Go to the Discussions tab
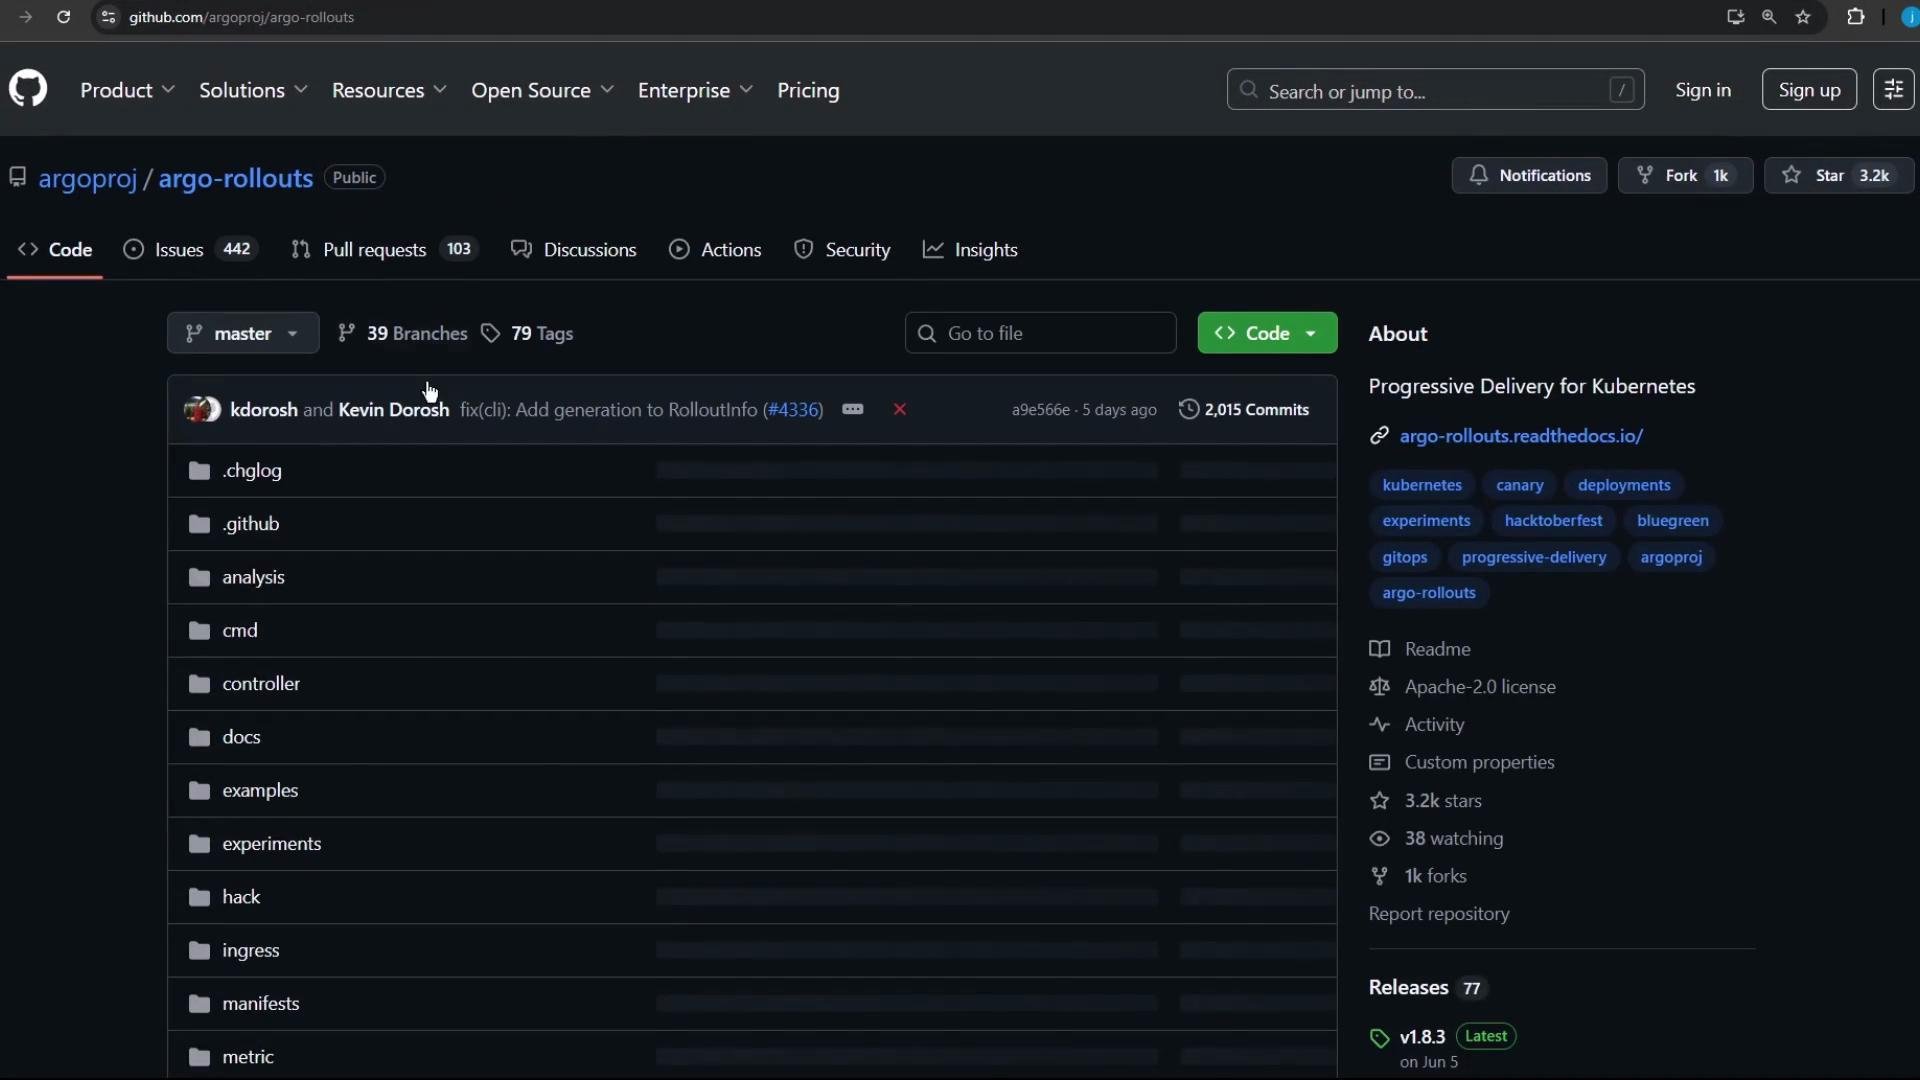Viewport: 1920px width, 1080px height. click(574, 250)
